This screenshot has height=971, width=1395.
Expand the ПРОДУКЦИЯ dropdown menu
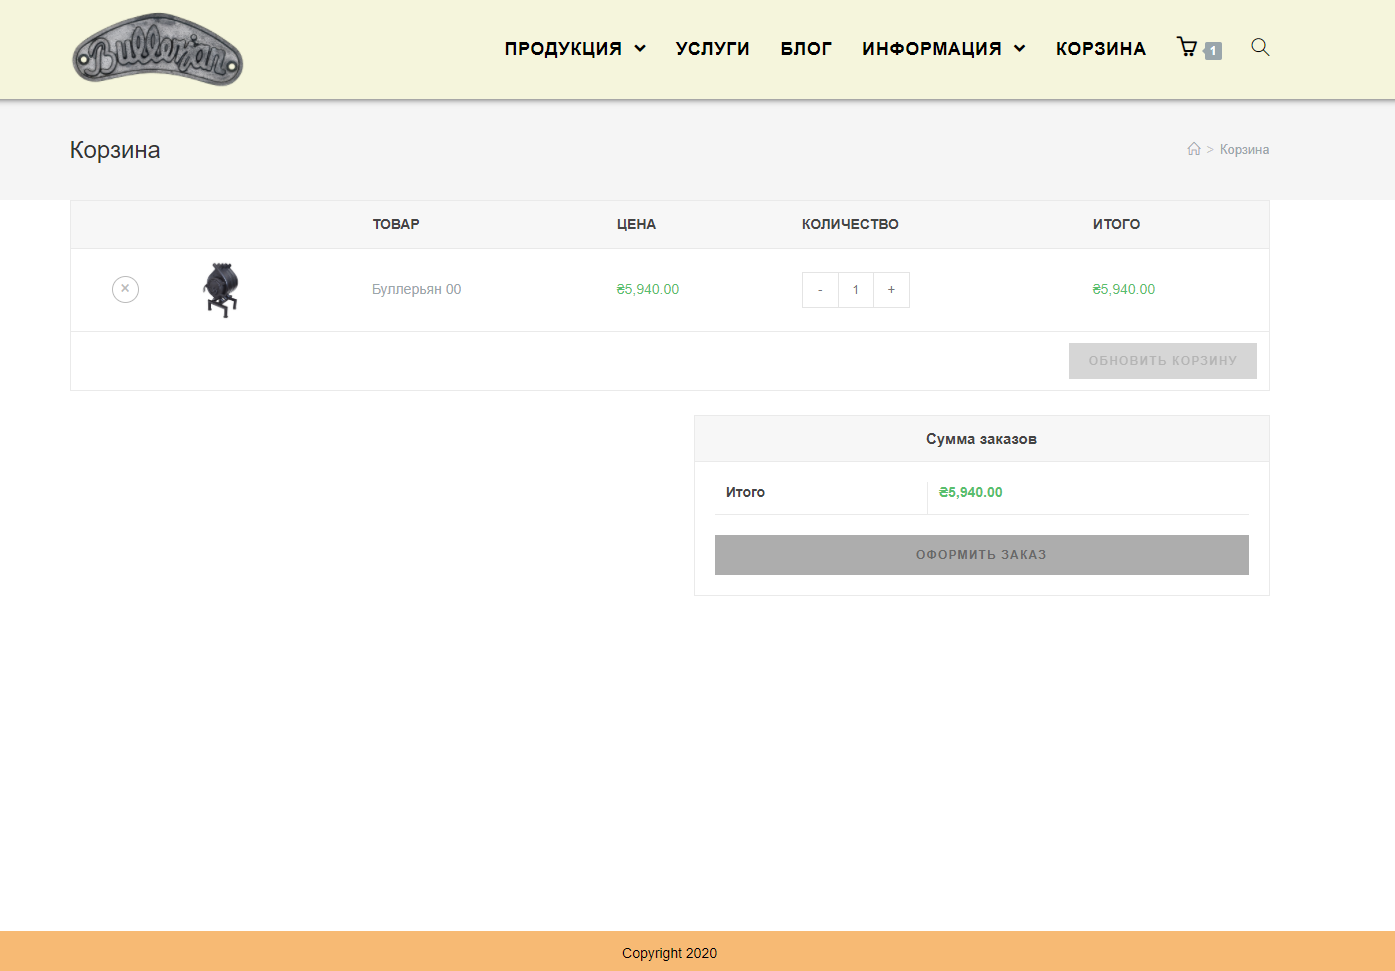pos(575,48)
